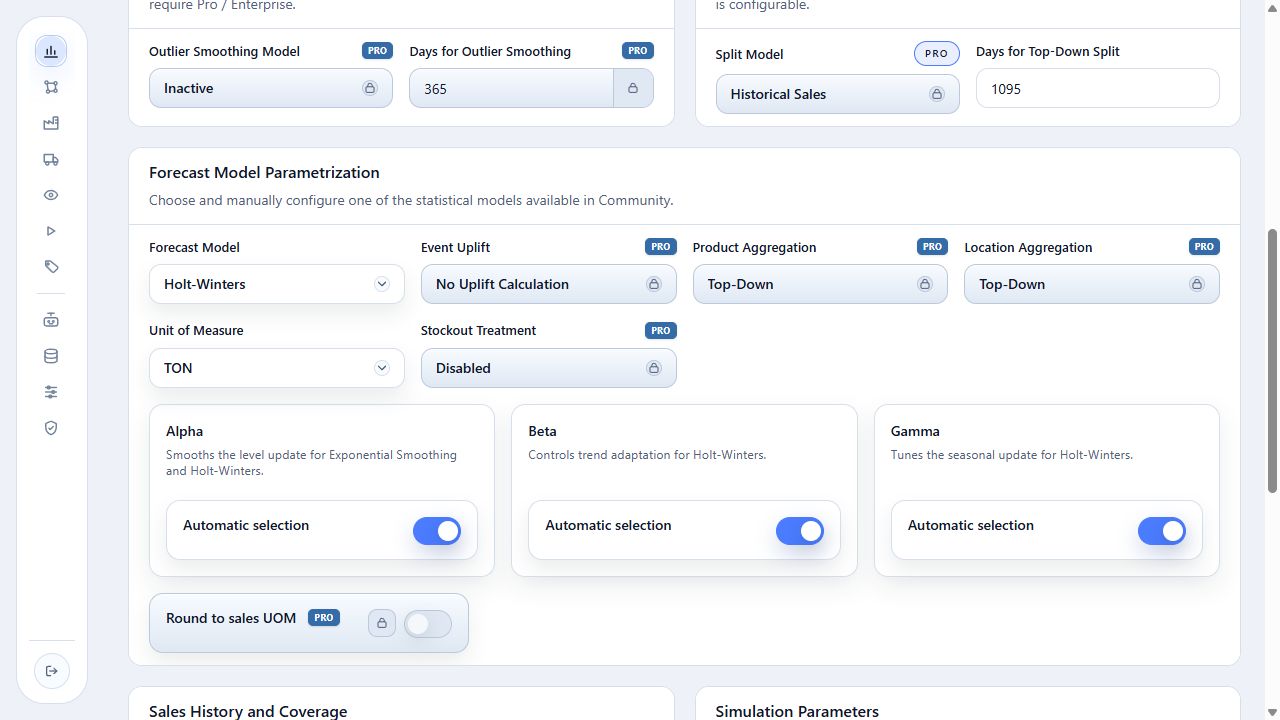Click the Days for Outlier Smoothing 365 field
Viewport: 1280px width, 720px height.
click(511, 88)
